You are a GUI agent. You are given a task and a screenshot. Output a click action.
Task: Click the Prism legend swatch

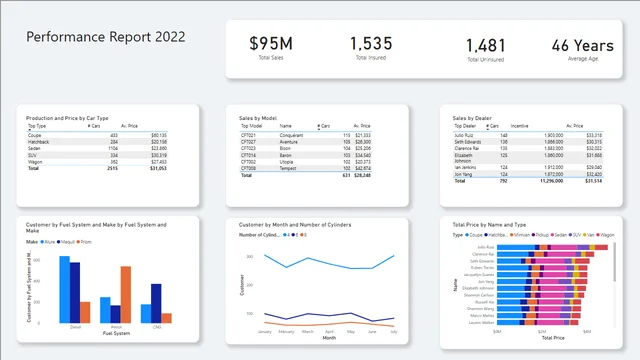coord(78,242)
